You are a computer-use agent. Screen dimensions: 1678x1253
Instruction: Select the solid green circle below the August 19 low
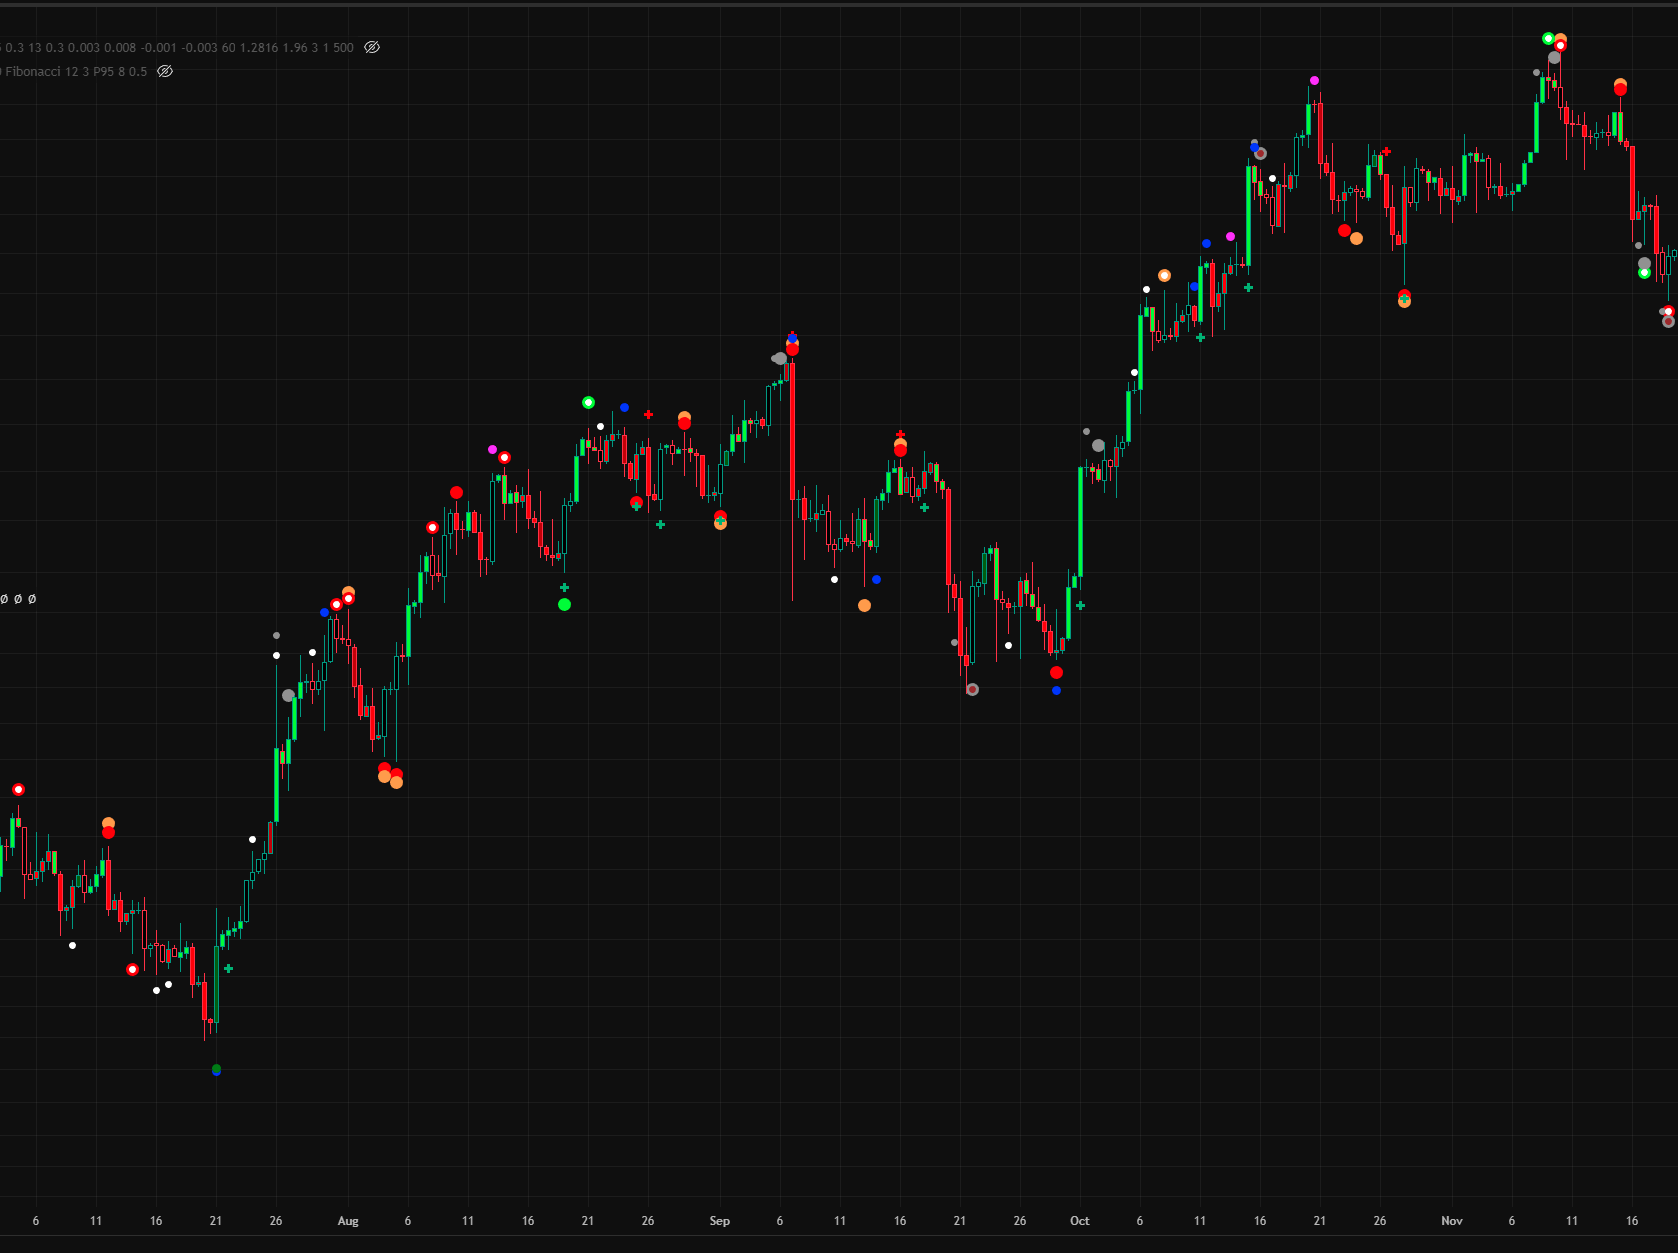pyautogui.click(x=564, y=605)
